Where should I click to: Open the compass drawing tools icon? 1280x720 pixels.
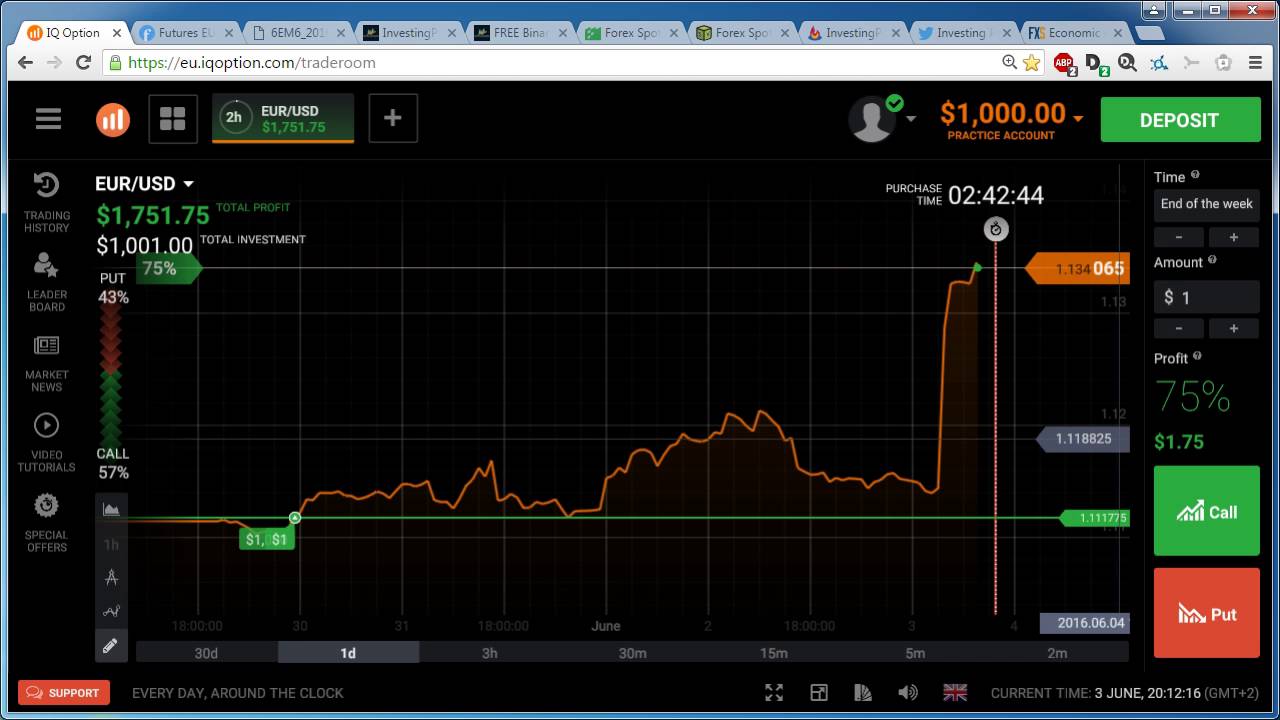click(x=111, y=577)
